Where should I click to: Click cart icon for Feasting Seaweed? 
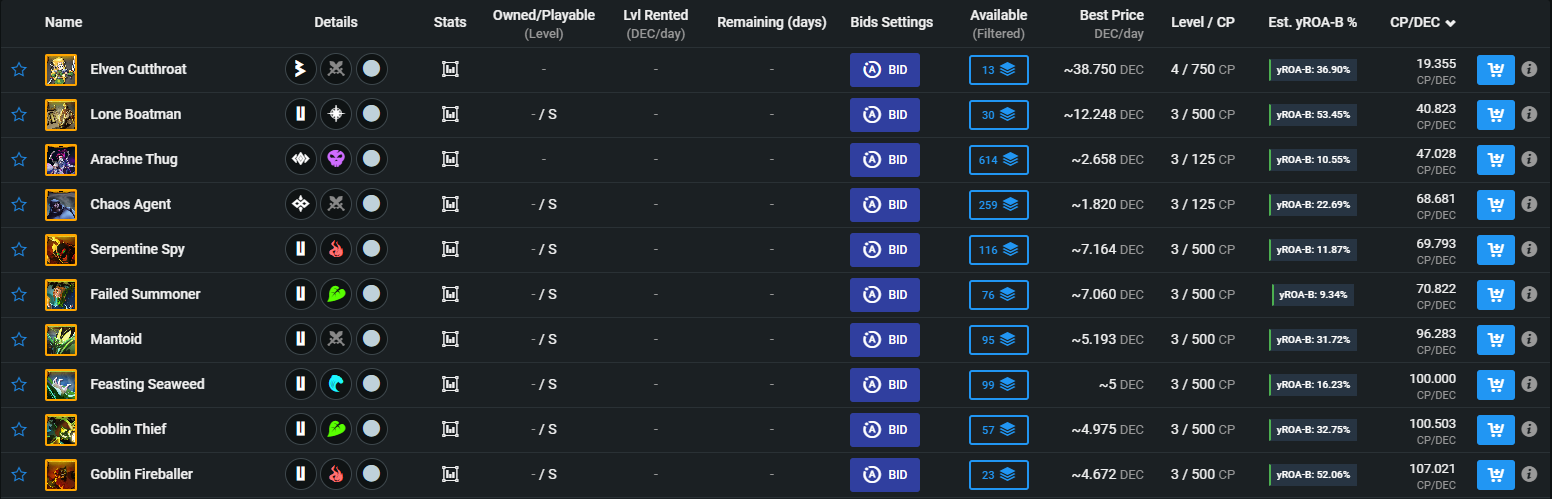(x=1496, y=385)
